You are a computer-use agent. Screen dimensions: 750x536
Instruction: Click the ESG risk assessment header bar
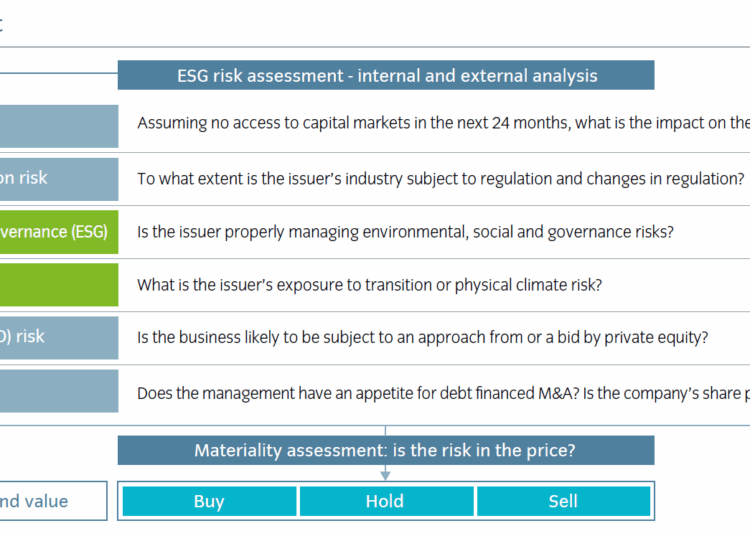[x=386, y=75]
